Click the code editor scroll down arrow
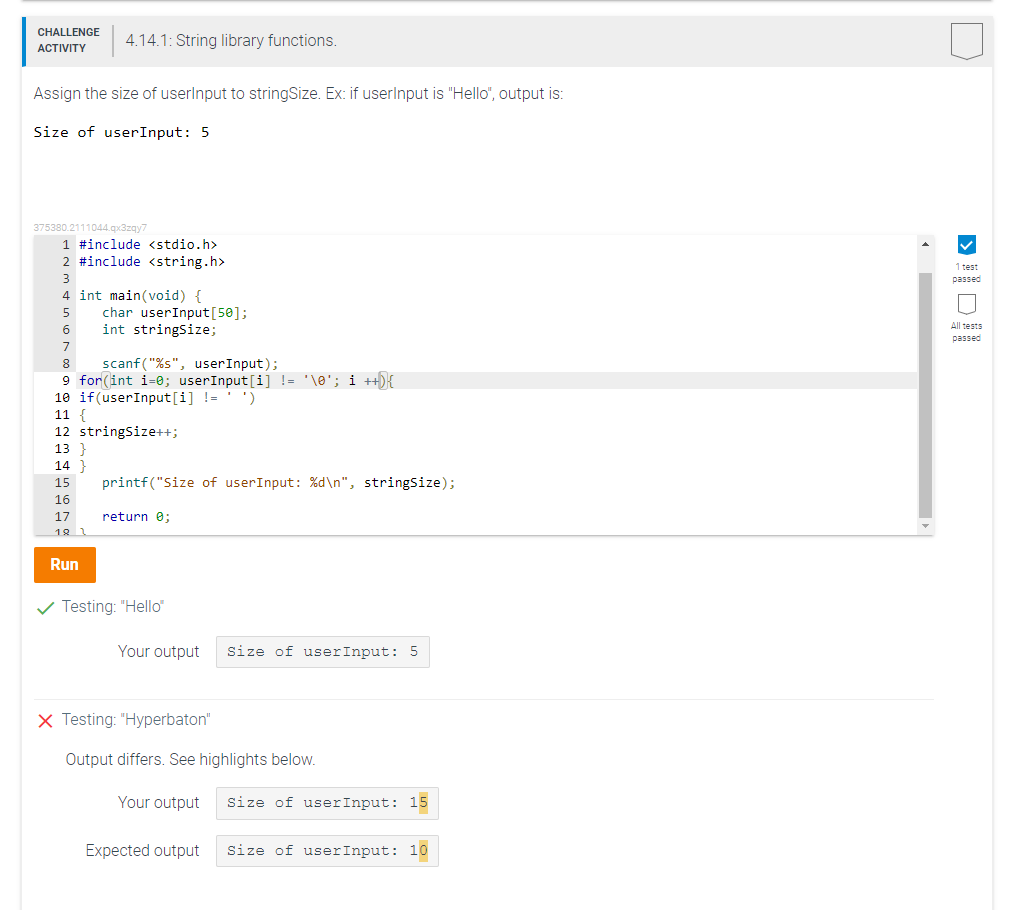This screenshot has height=910, width=1019. tap(925, 526)
